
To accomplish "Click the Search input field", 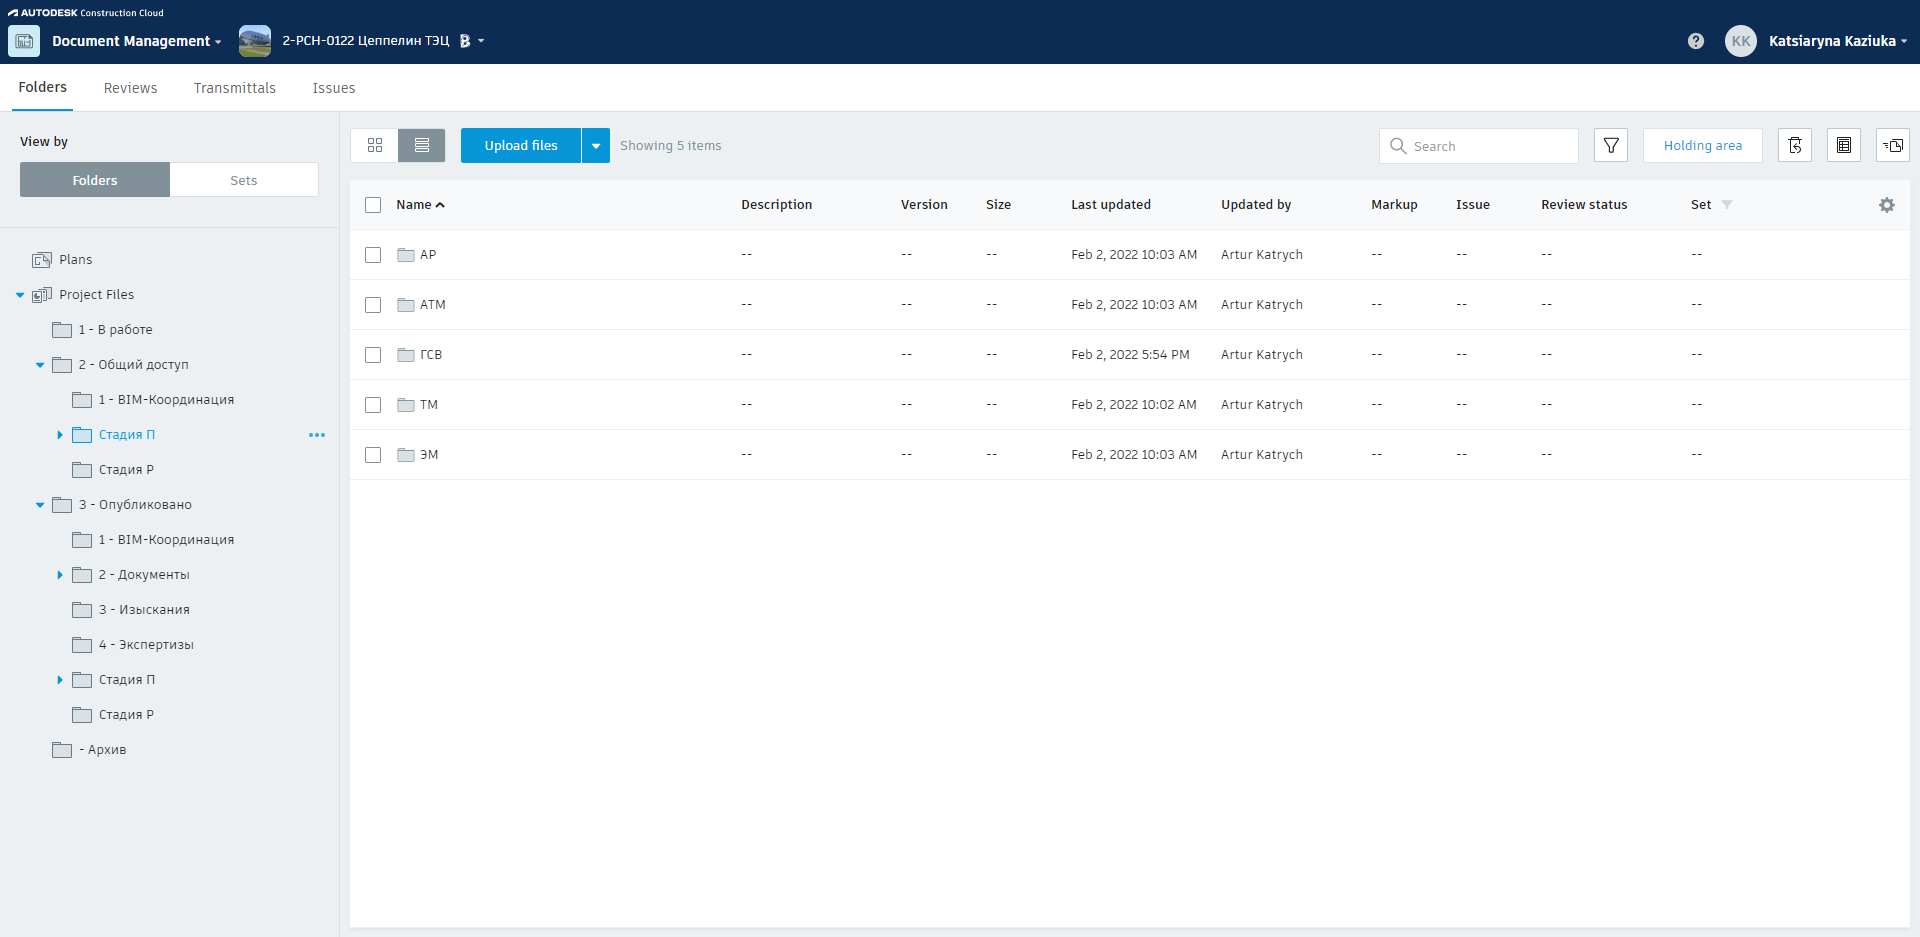I will pos(1479,146).
